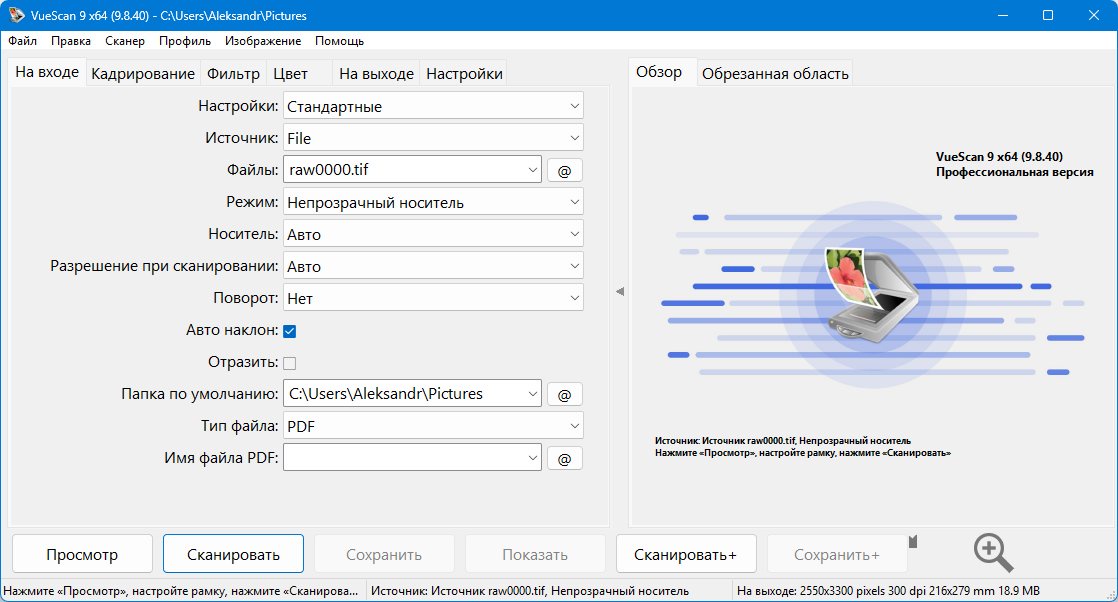Open the Настройки dropdown showing Стандартные
The image size is (1118, 602).
[x=433, y=106]
